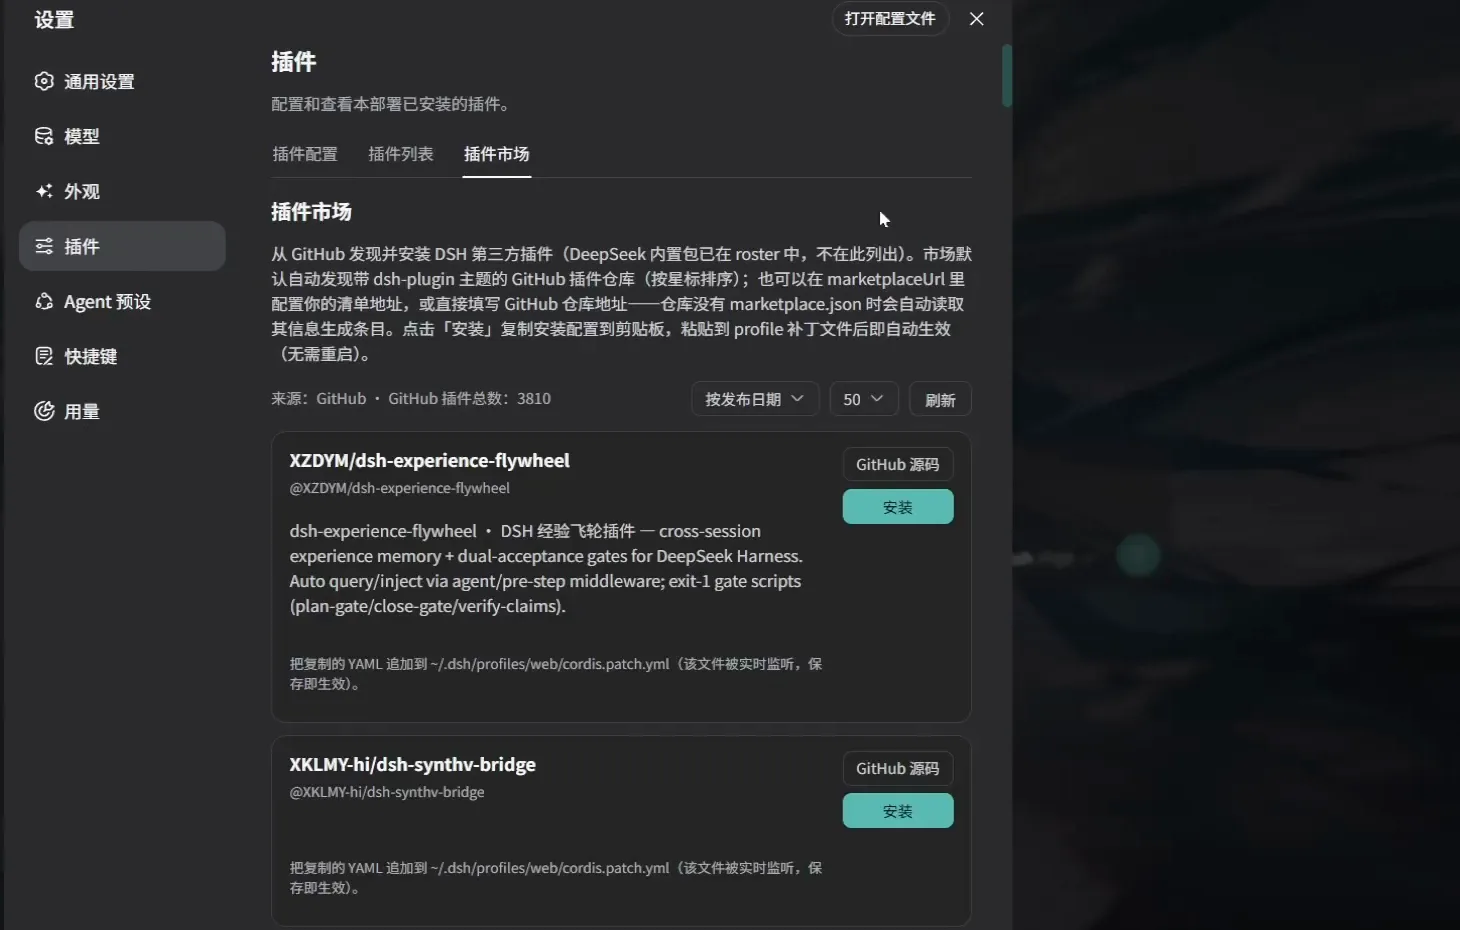Expand the 50 page-size dropdown
1460x930 pixels.
tap(864, 399)
